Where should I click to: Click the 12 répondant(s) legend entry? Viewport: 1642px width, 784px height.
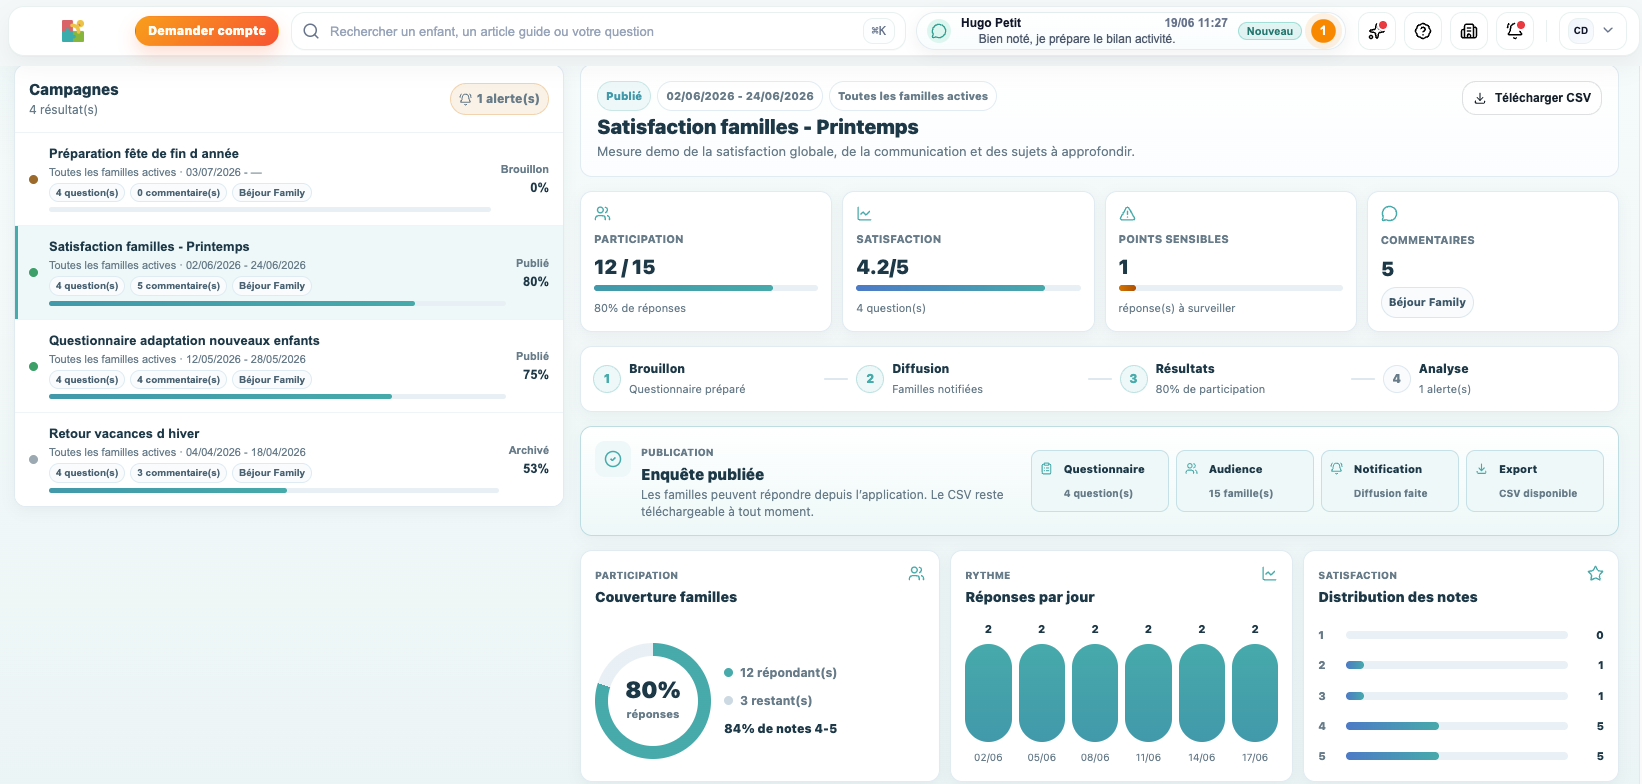pyautogui.click(x=780, y=673)
